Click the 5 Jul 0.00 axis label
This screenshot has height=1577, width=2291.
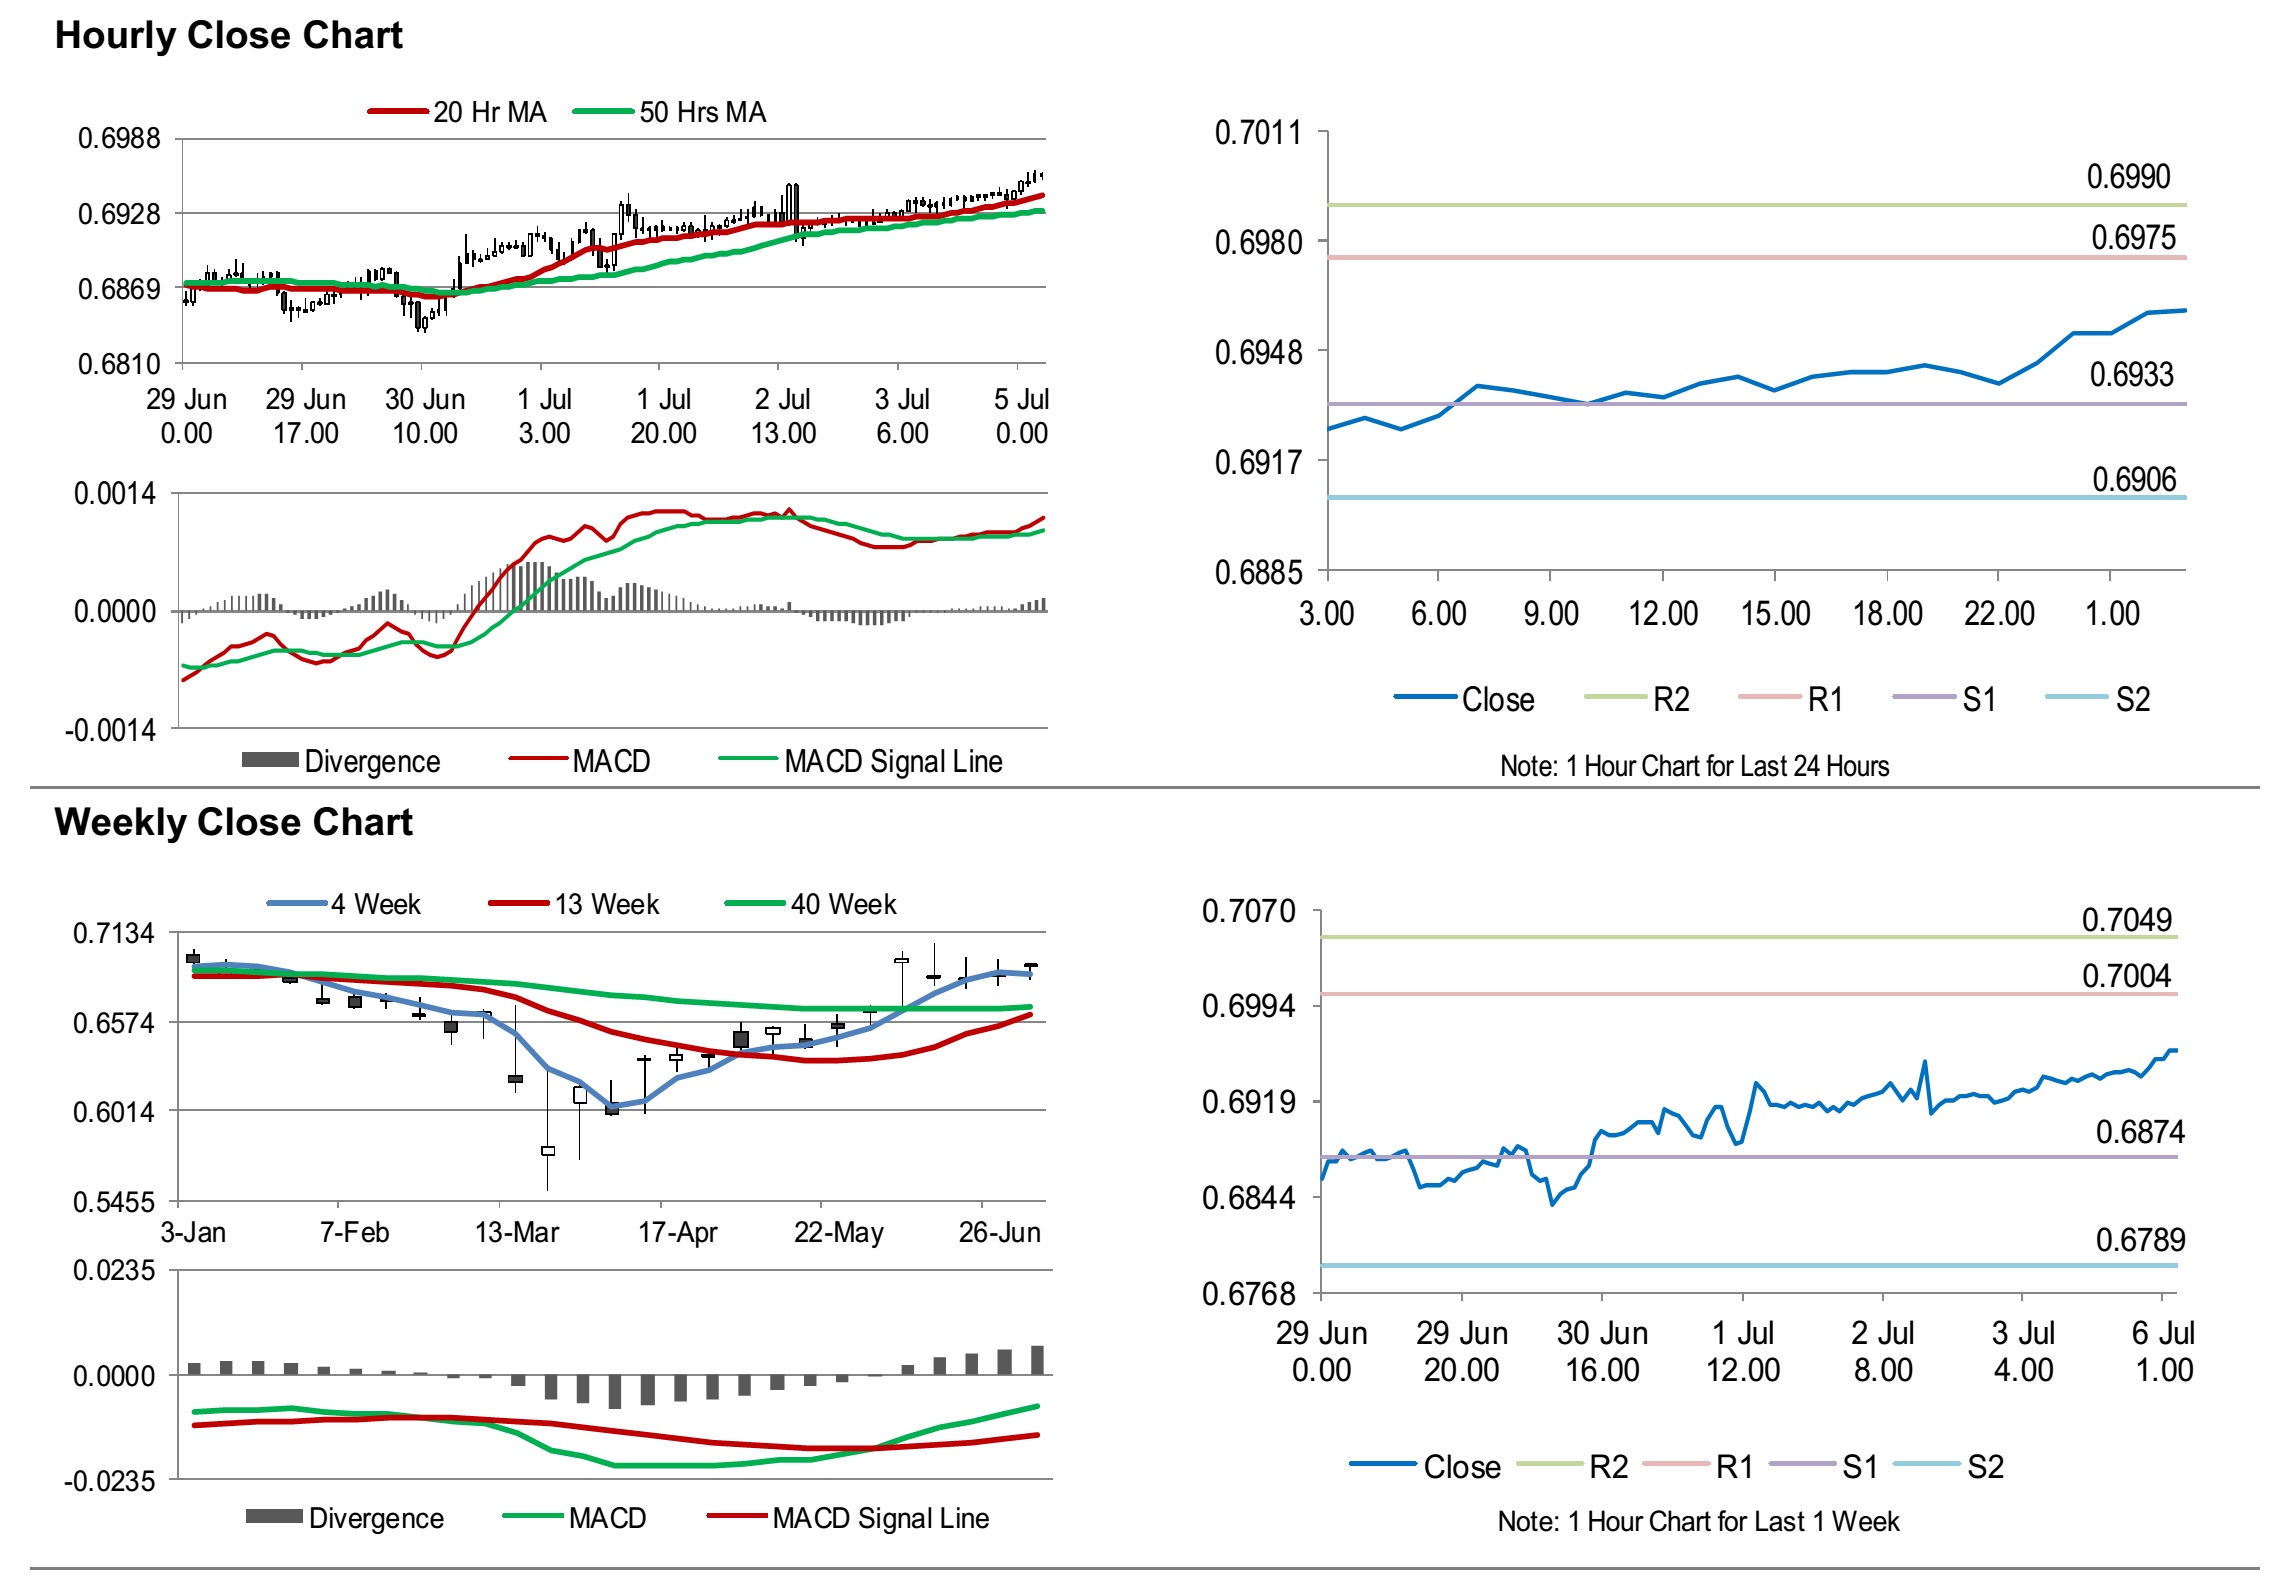[1020, 416]
